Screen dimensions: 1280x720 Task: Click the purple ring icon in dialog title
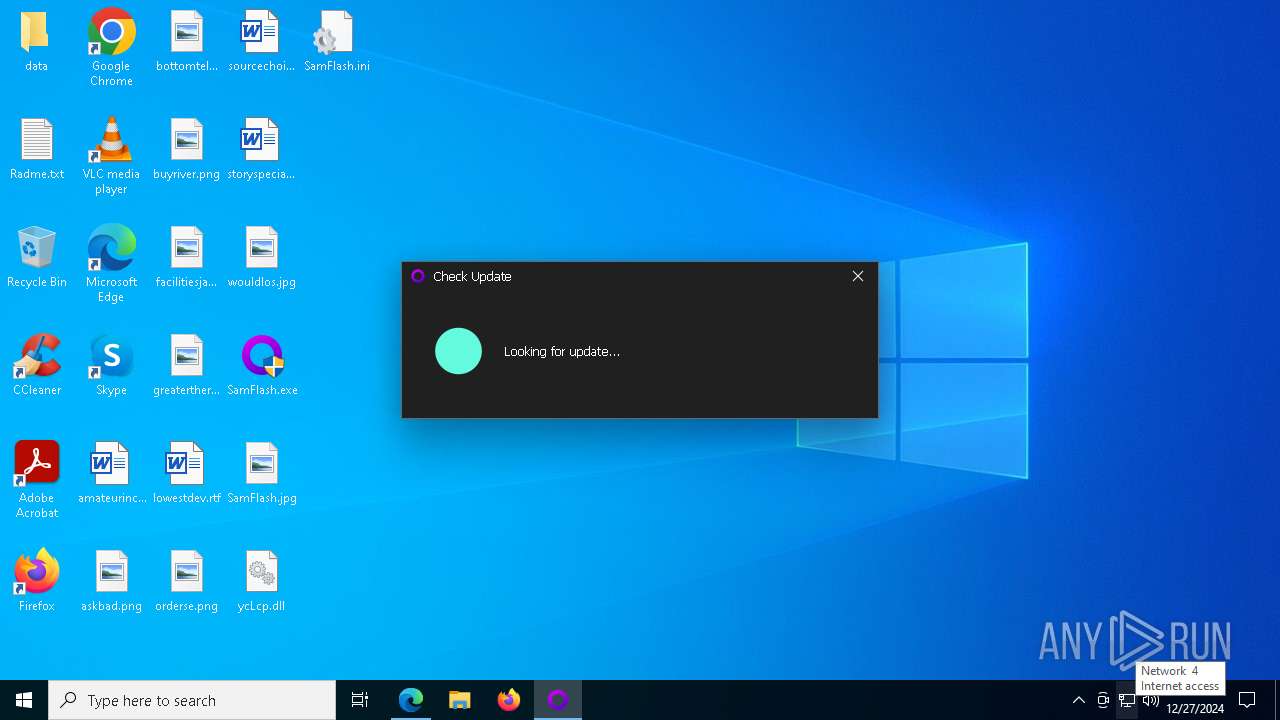[418, 276]
